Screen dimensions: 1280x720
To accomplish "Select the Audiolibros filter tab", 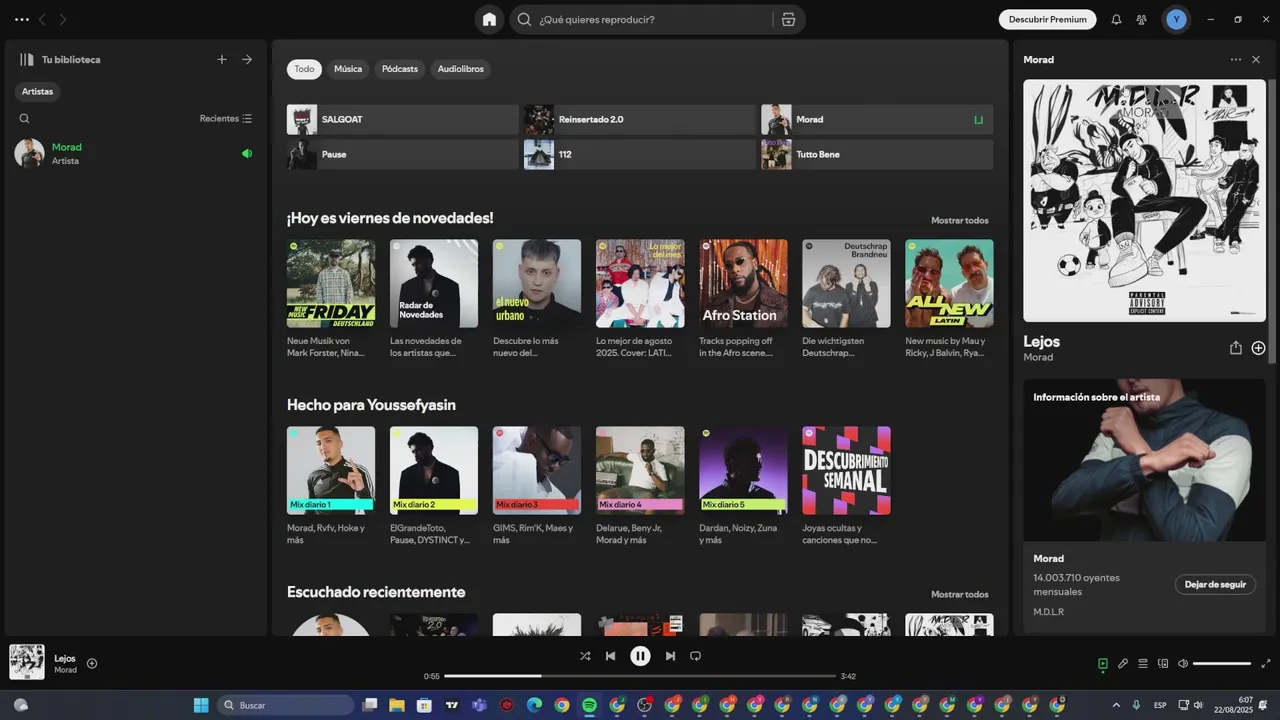I will click(x=461, y=69).
